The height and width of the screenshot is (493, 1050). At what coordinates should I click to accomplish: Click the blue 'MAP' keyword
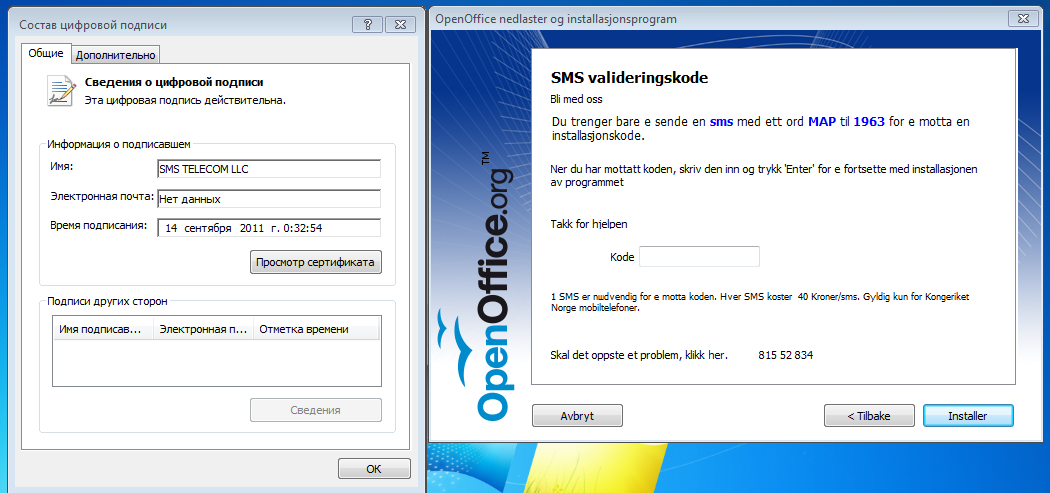point(822,122)
